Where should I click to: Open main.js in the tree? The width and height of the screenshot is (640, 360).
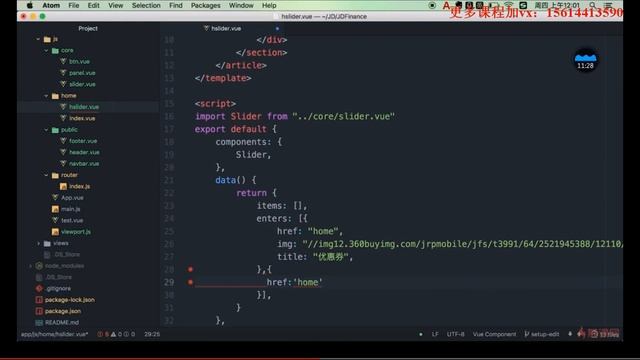coord(70,209)
